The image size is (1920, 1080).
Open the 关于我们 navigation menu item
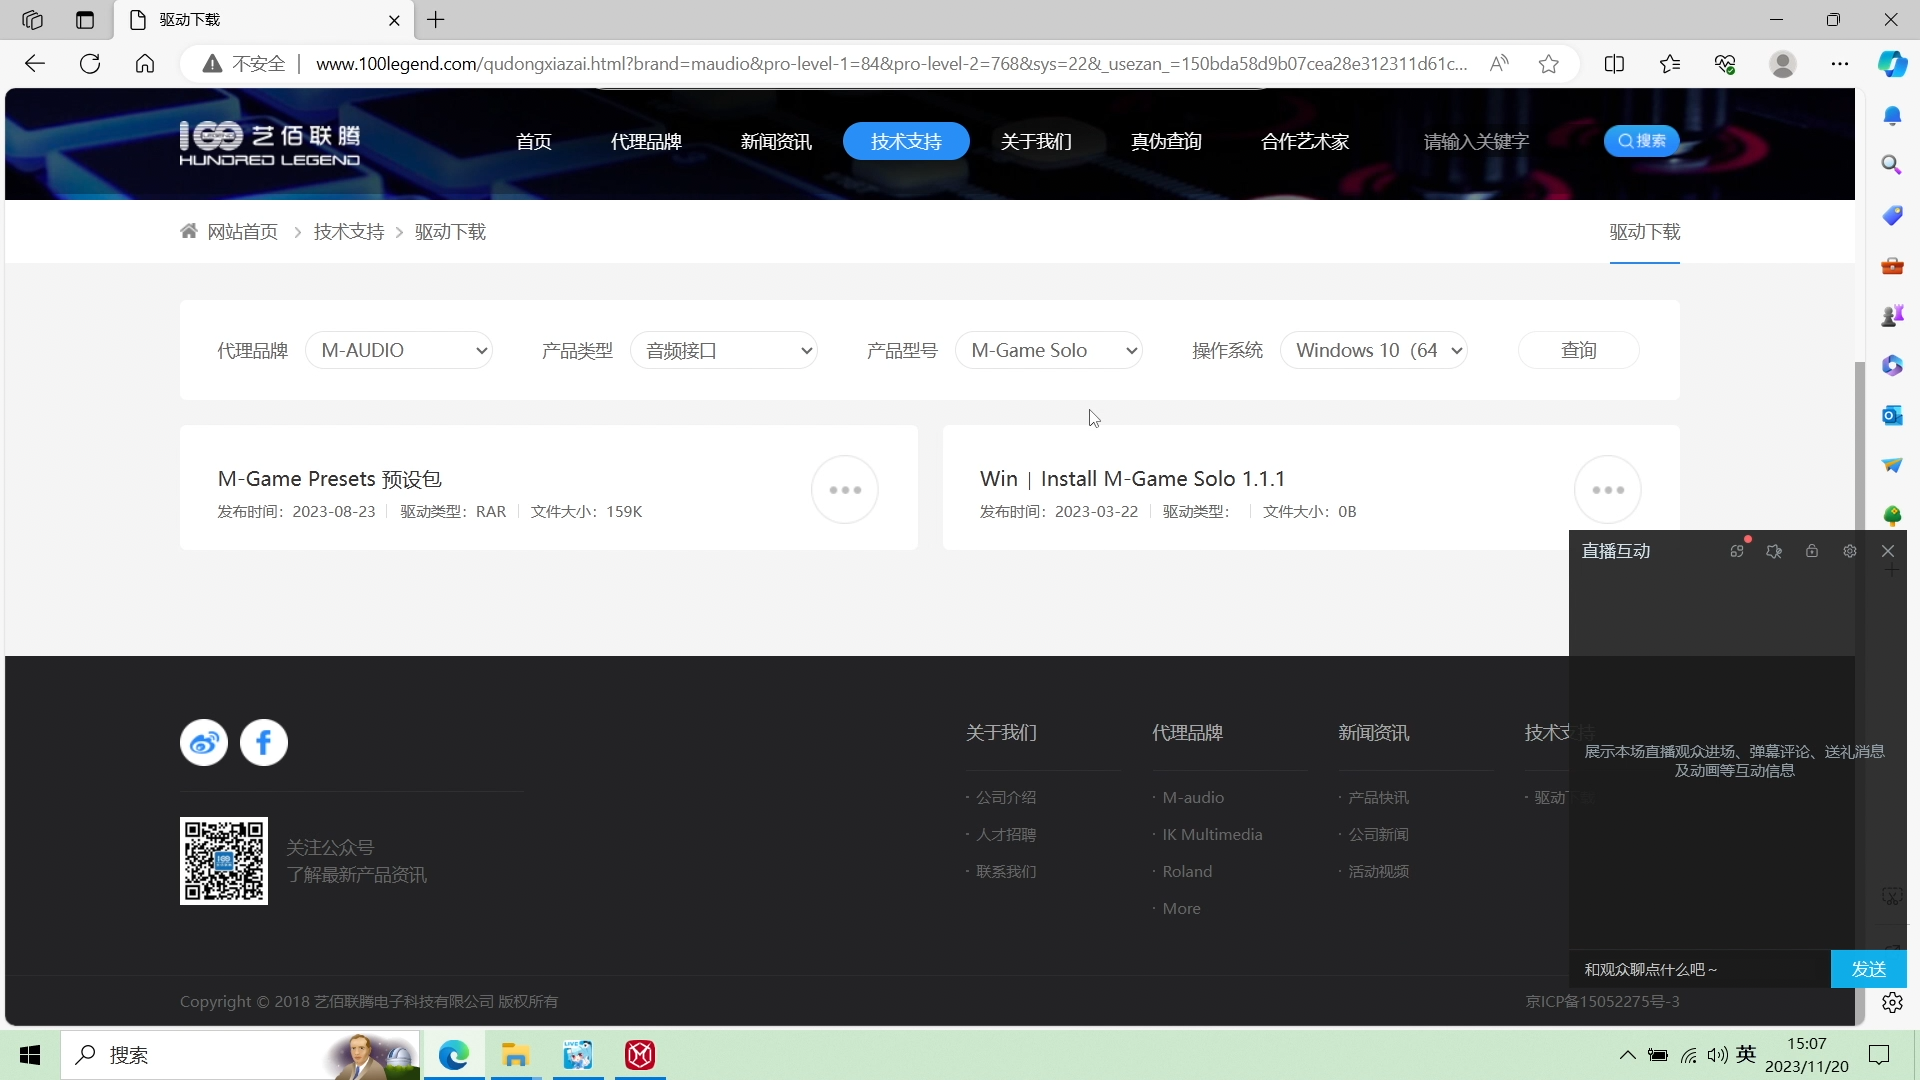coord(1037,142)
